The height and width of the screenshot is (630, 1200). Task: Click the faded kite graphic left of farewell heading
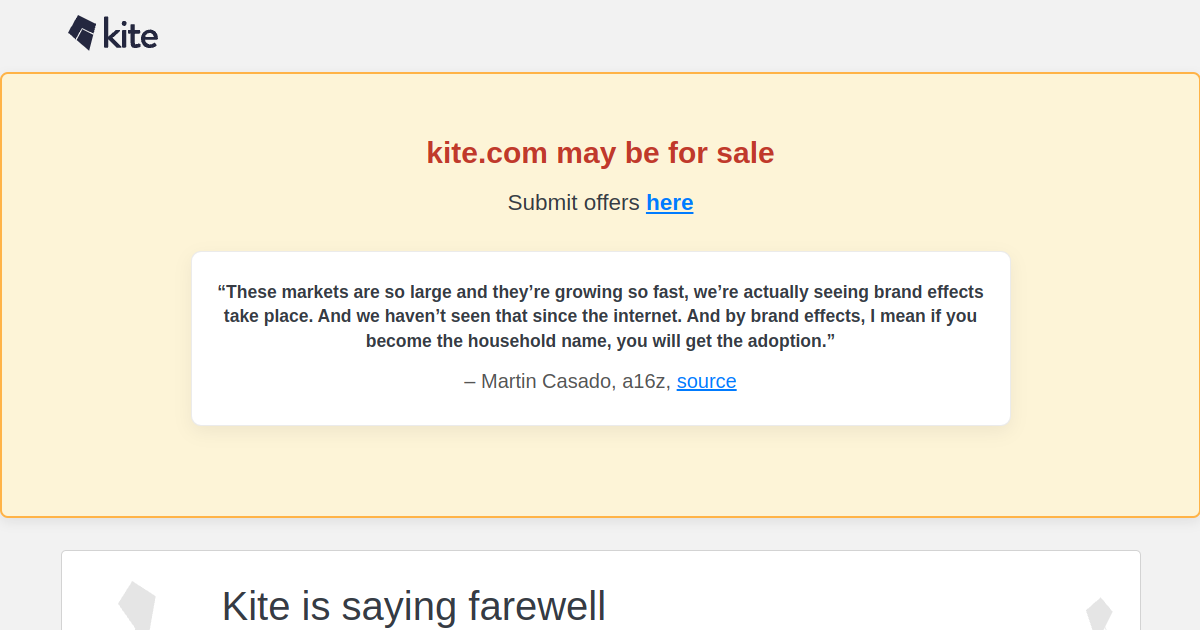tap(137, 606)
